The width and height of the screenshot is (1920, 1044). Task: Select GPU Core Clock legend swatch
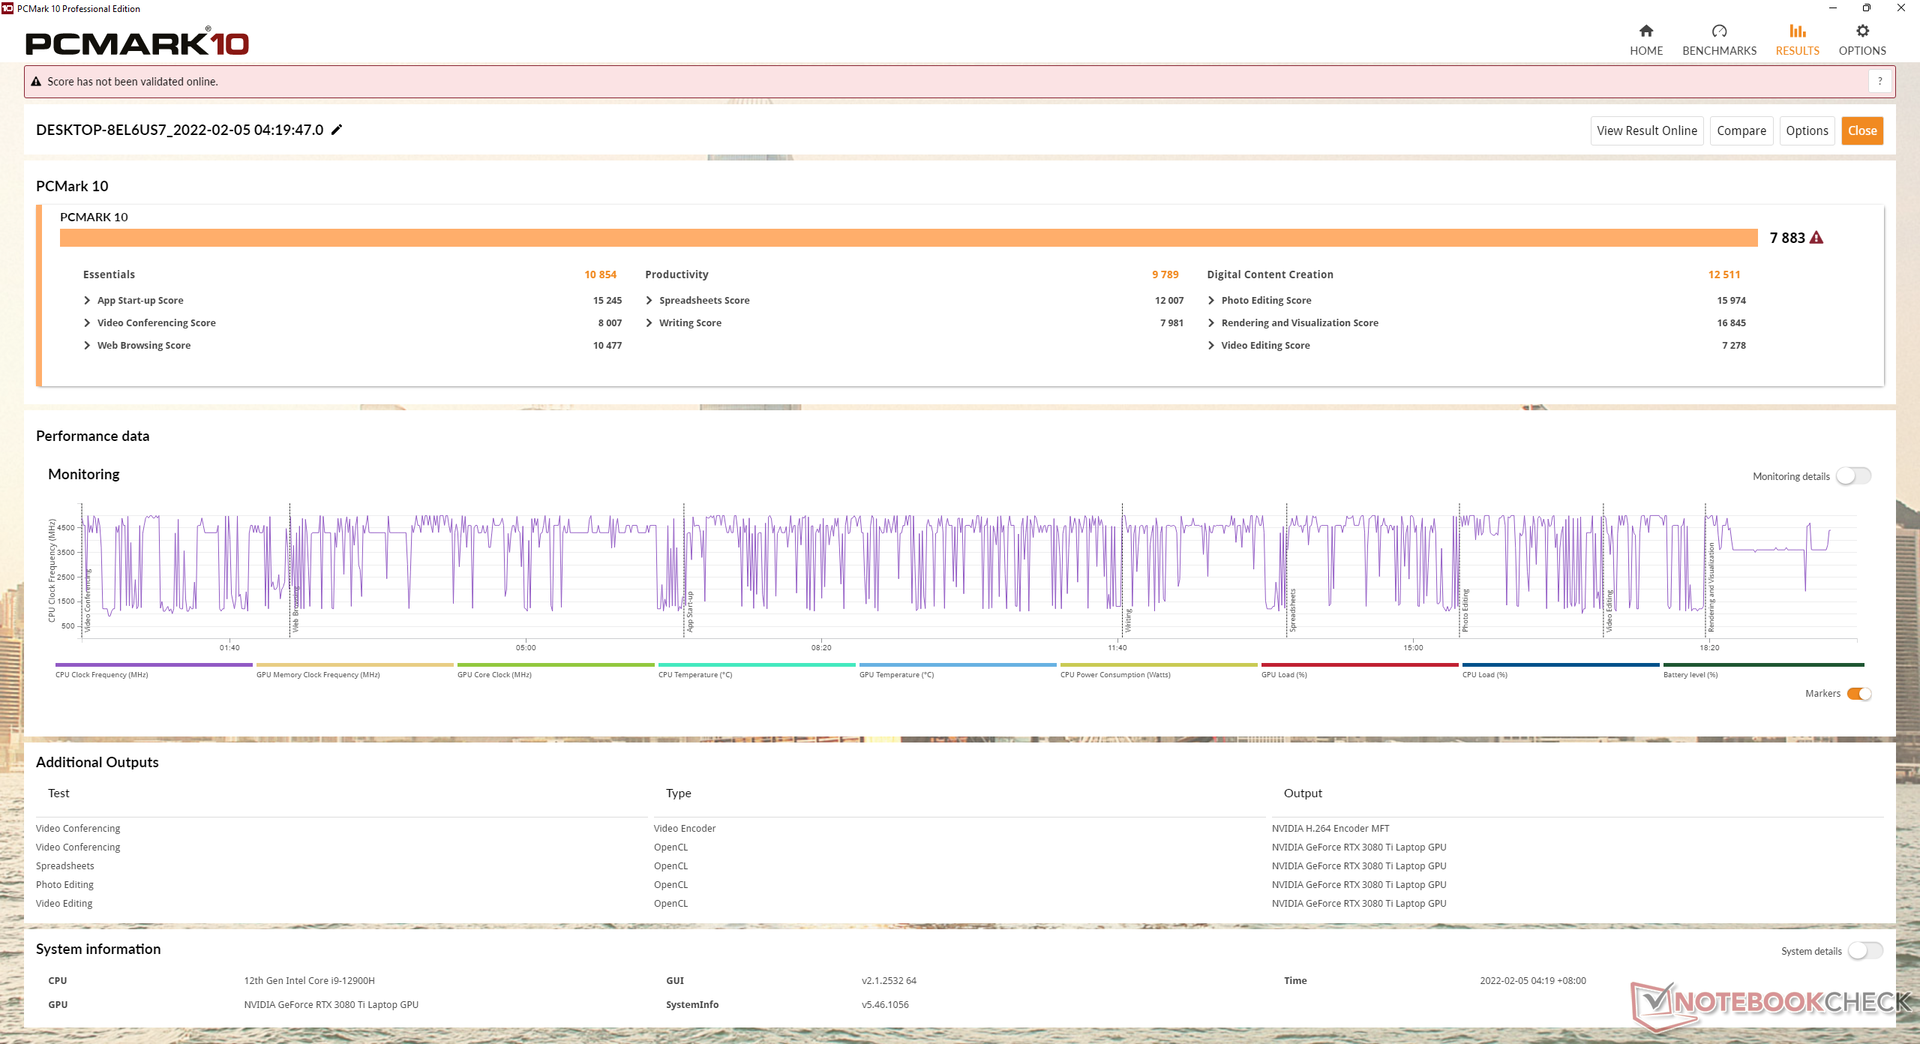coord(556,665)
